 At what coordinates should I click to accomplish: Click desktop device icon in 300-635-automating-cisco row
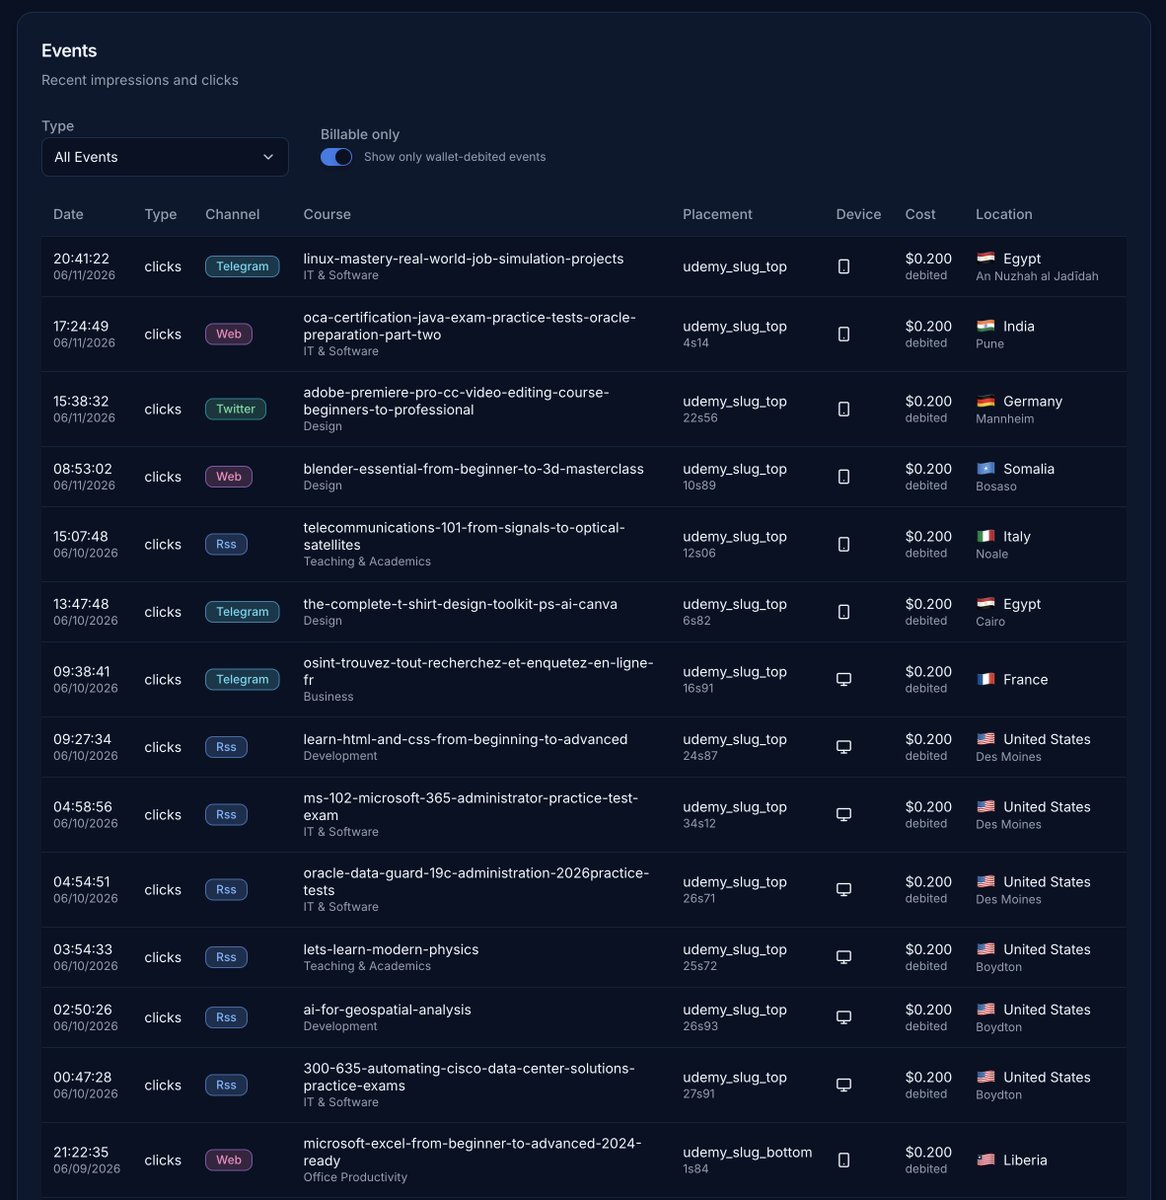tap(844, 1085)
